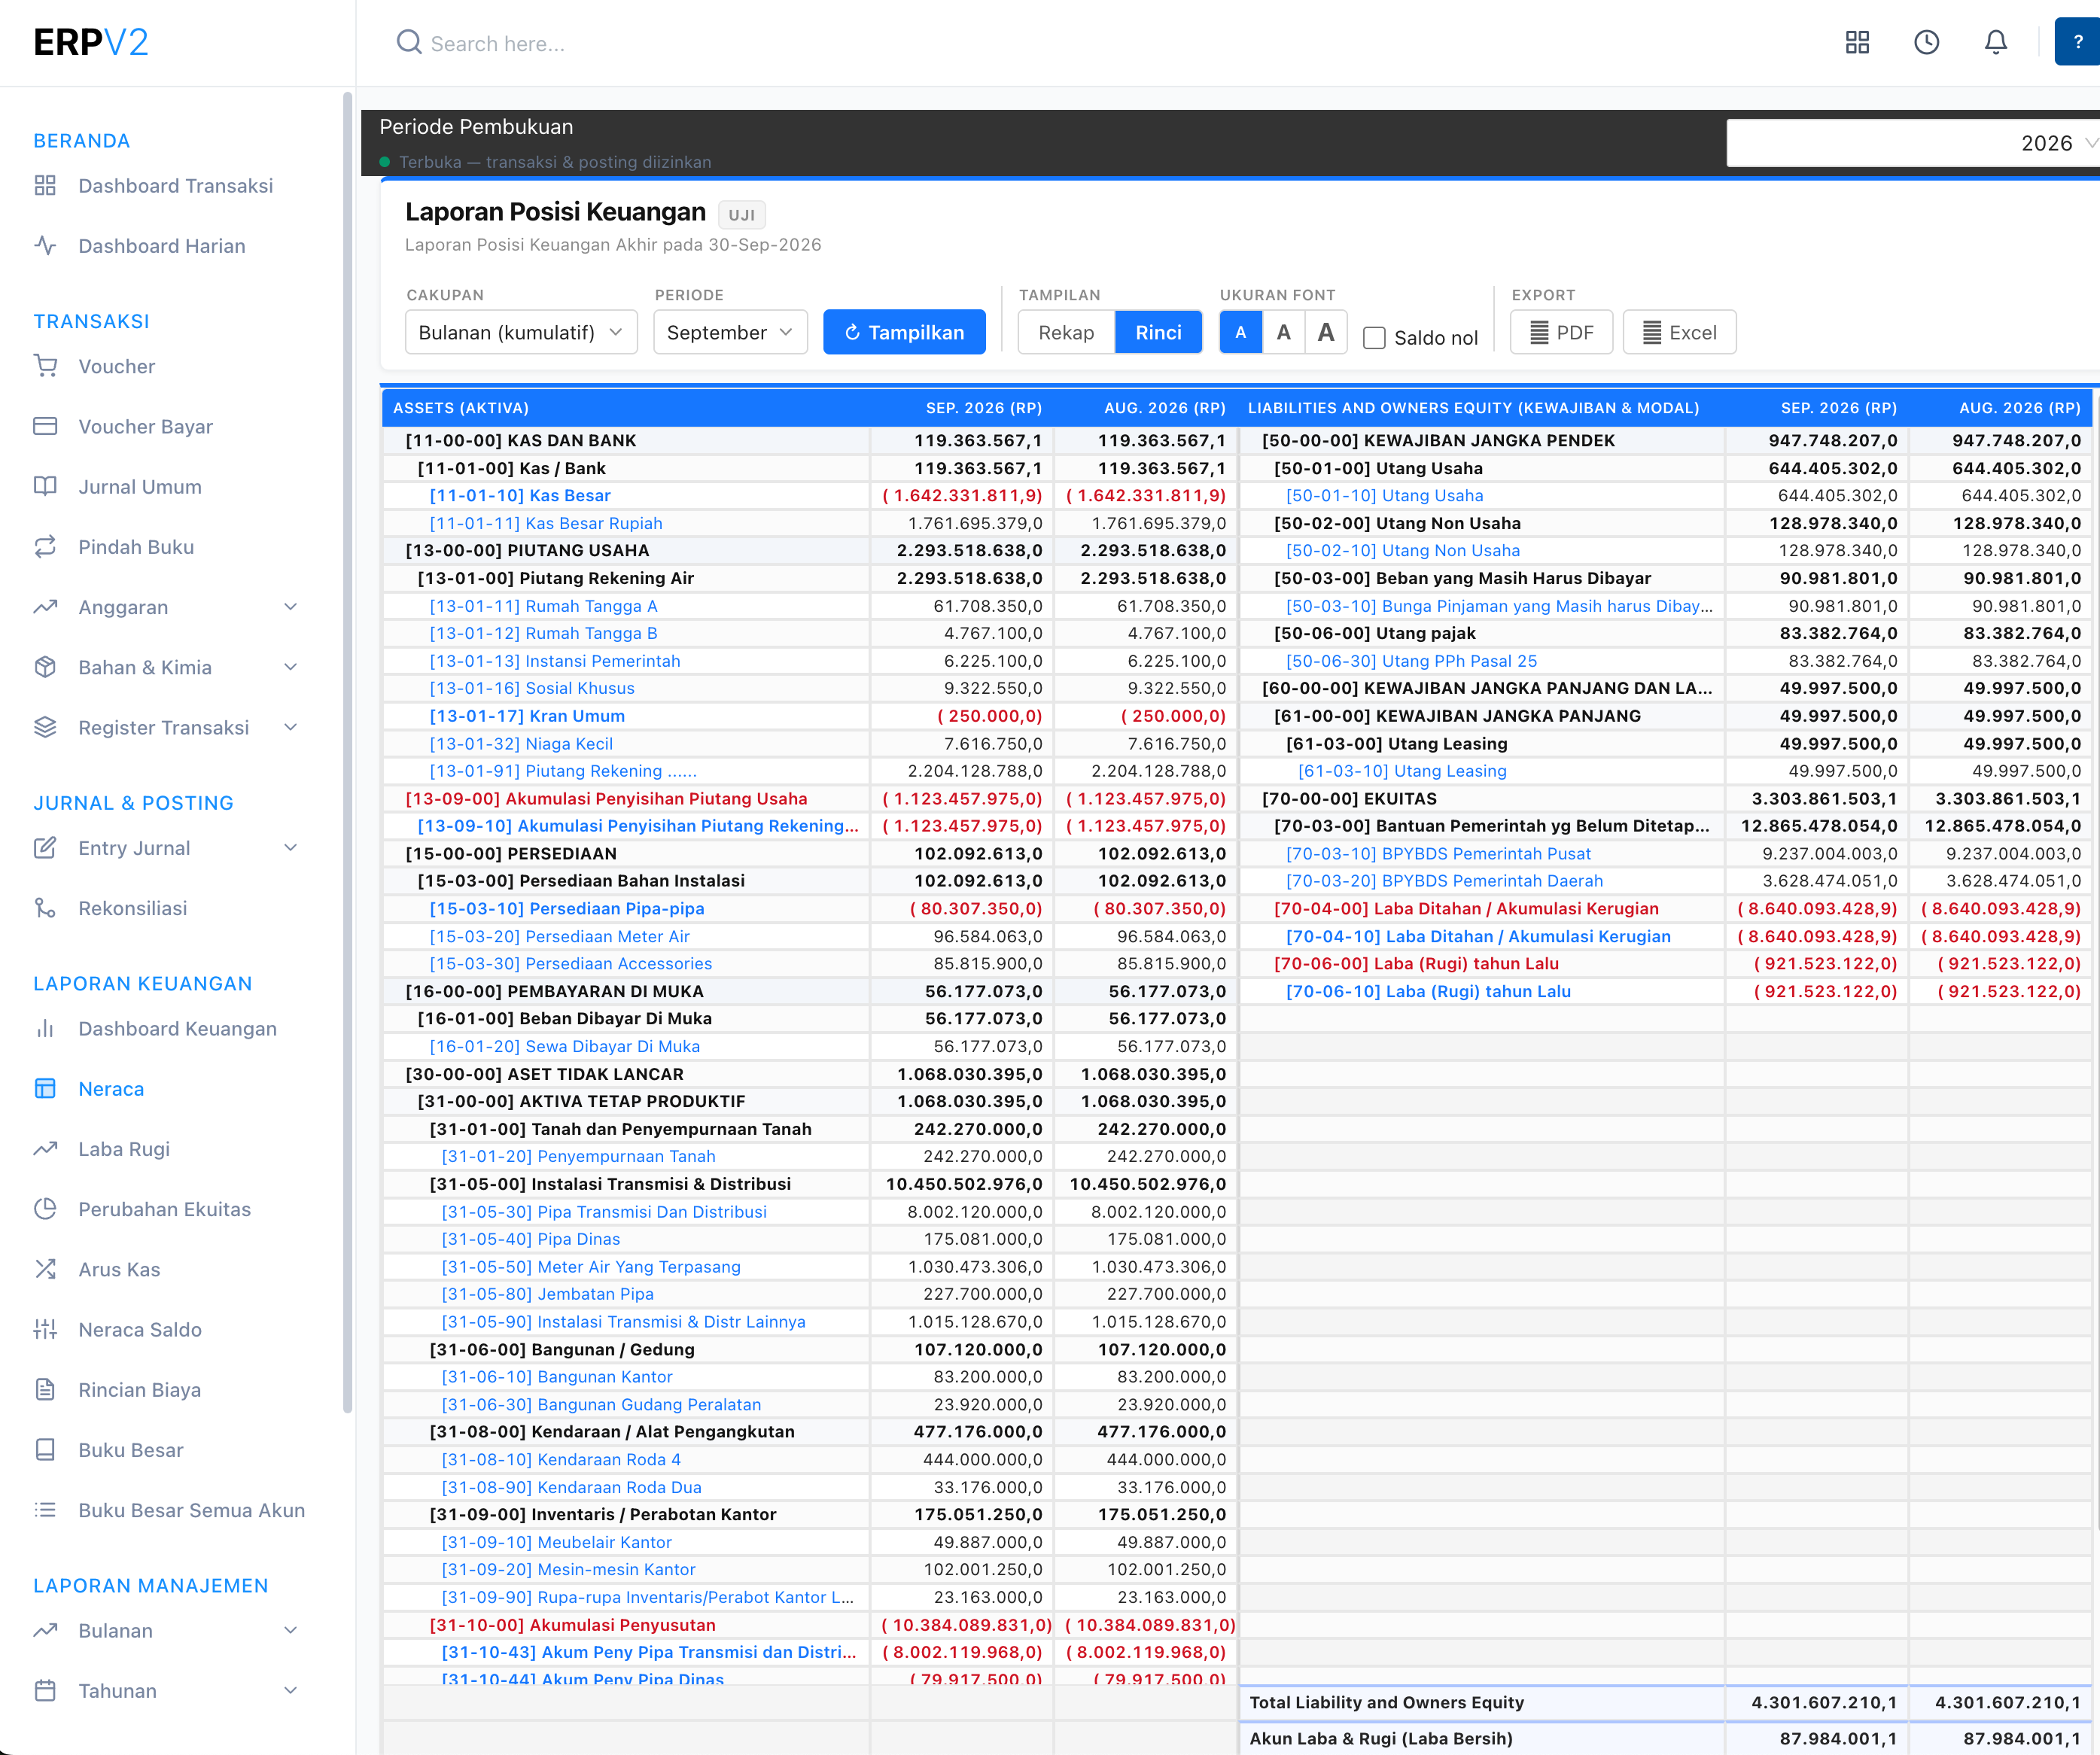Click the Arus Kas shuffle icon
The height and width of the screenshot is (1755, 2100).
(45, 1270)
